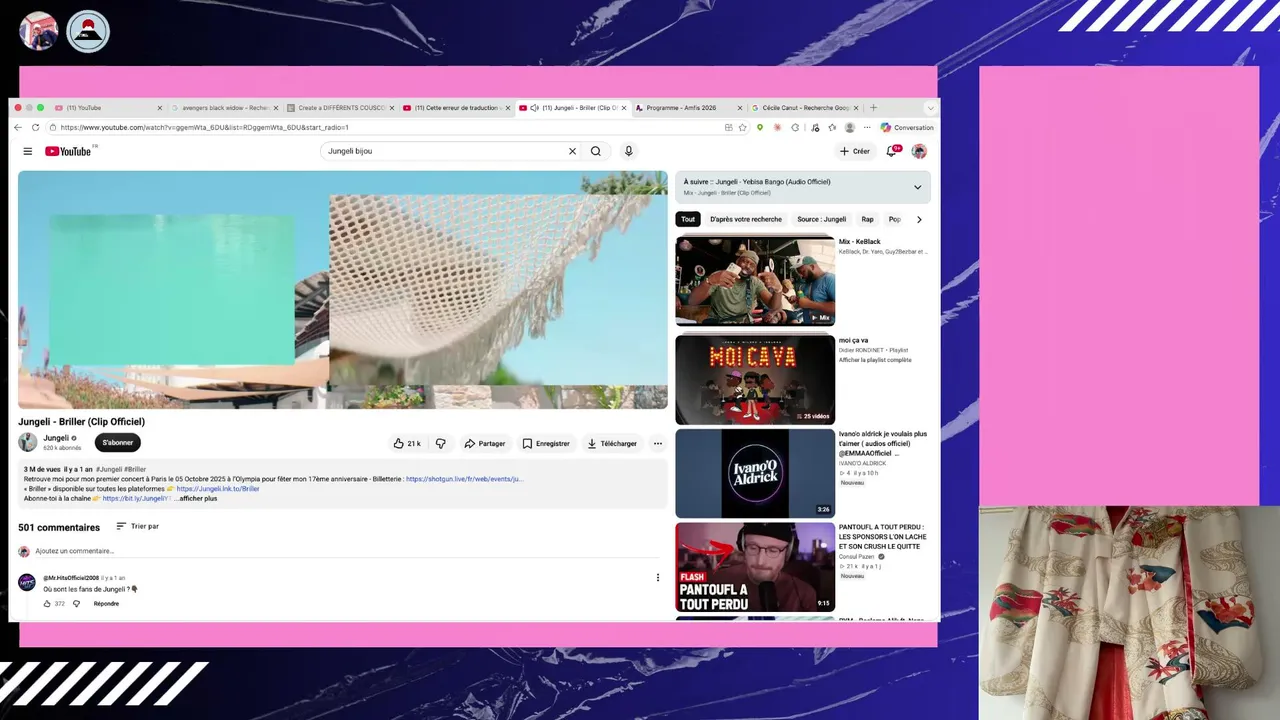Close the avengers black widow tab
This screenshot has height=720, width=1280.
[x=276, y=107]
